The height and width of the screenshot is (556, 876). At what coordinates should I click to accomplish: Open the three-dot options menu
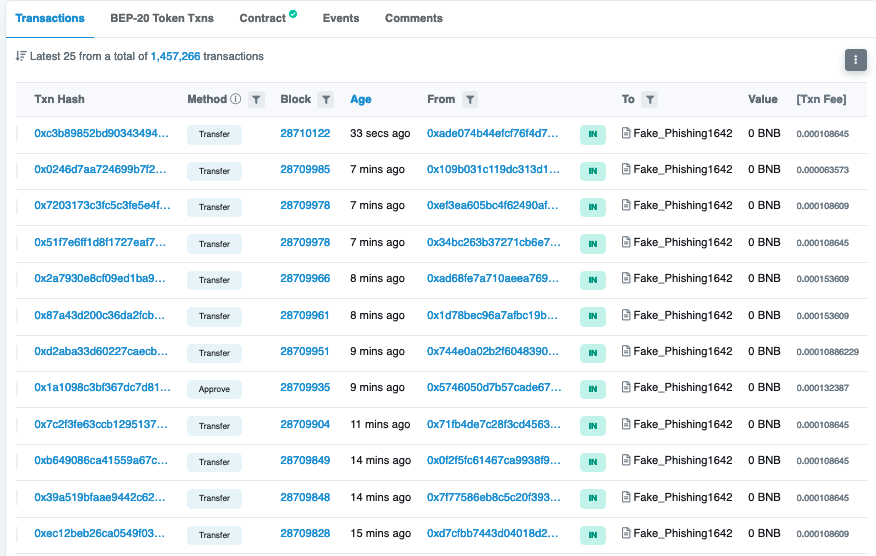pos(855,60)
